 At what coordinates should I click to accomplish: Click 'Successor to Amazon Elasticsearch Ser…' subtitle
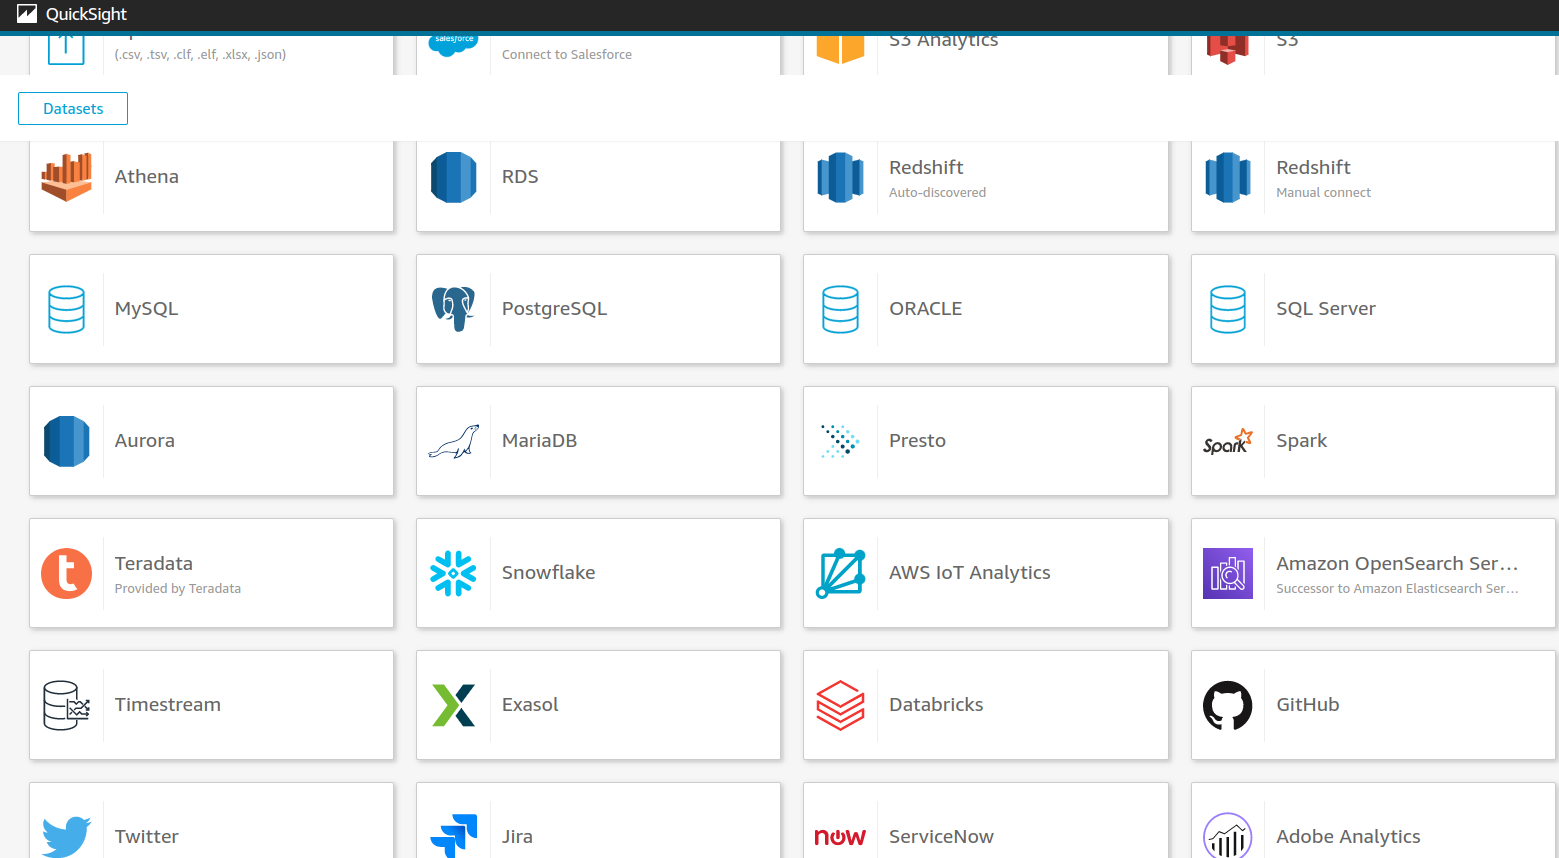[x=1397, y=589]
